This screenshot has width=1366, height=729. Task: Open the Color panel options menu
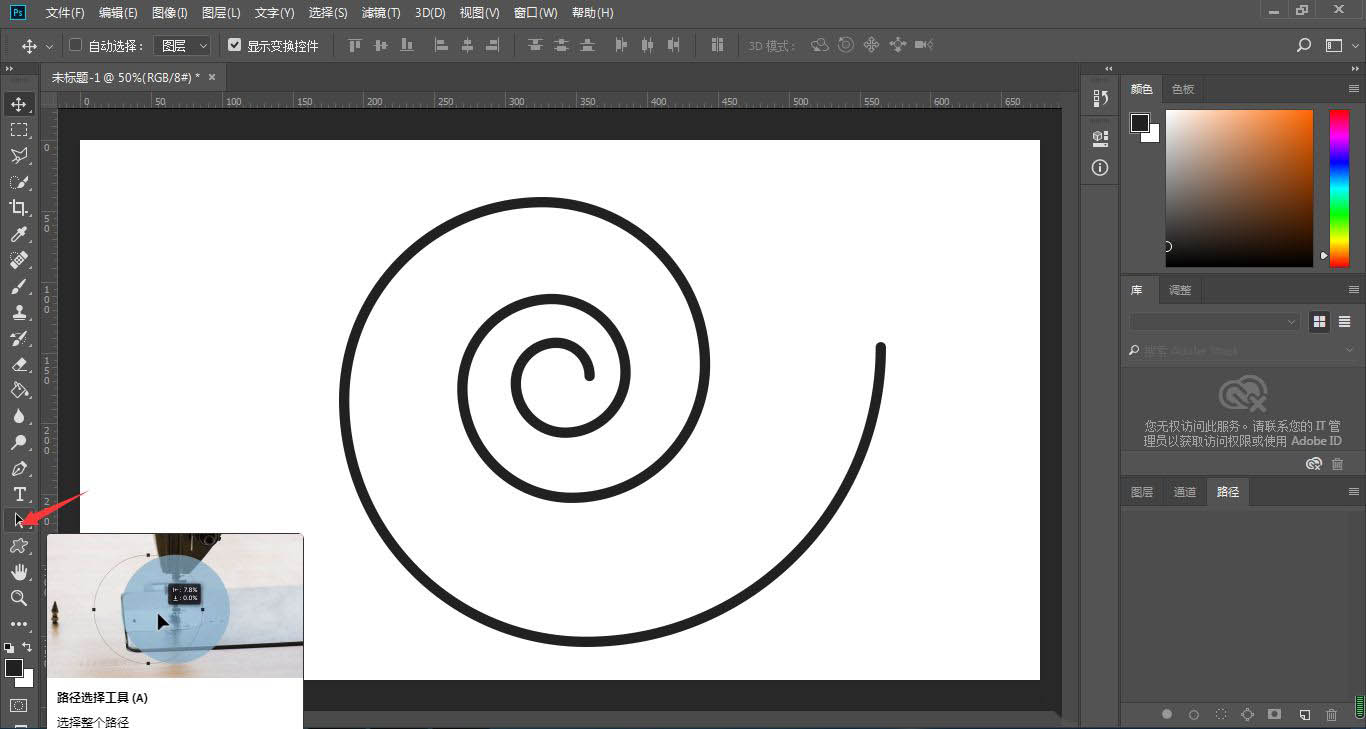point(1353,89)
